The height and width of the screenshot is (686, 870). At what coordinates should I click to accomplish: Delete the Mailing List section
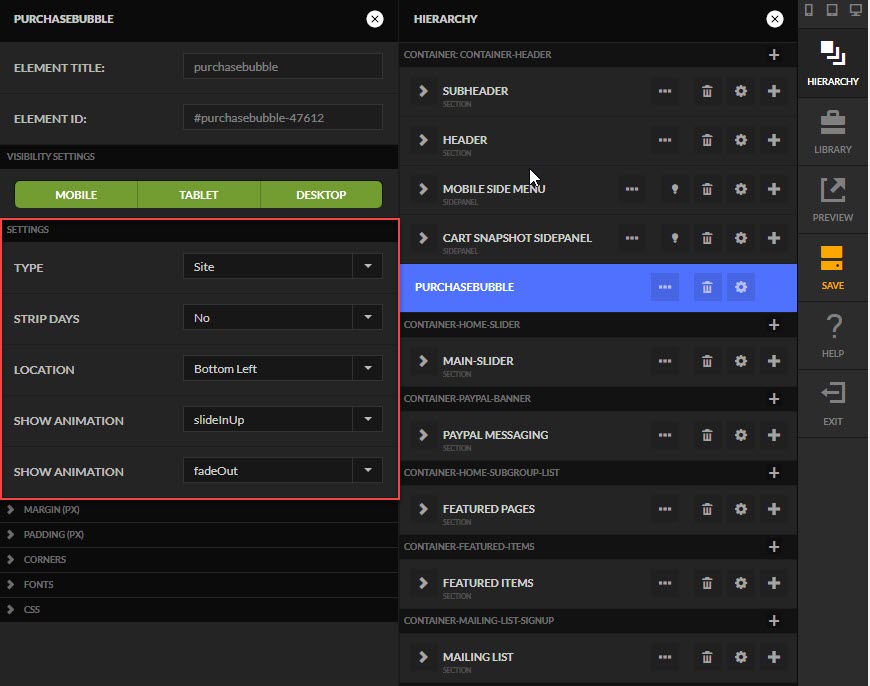[x=707, y=657]
